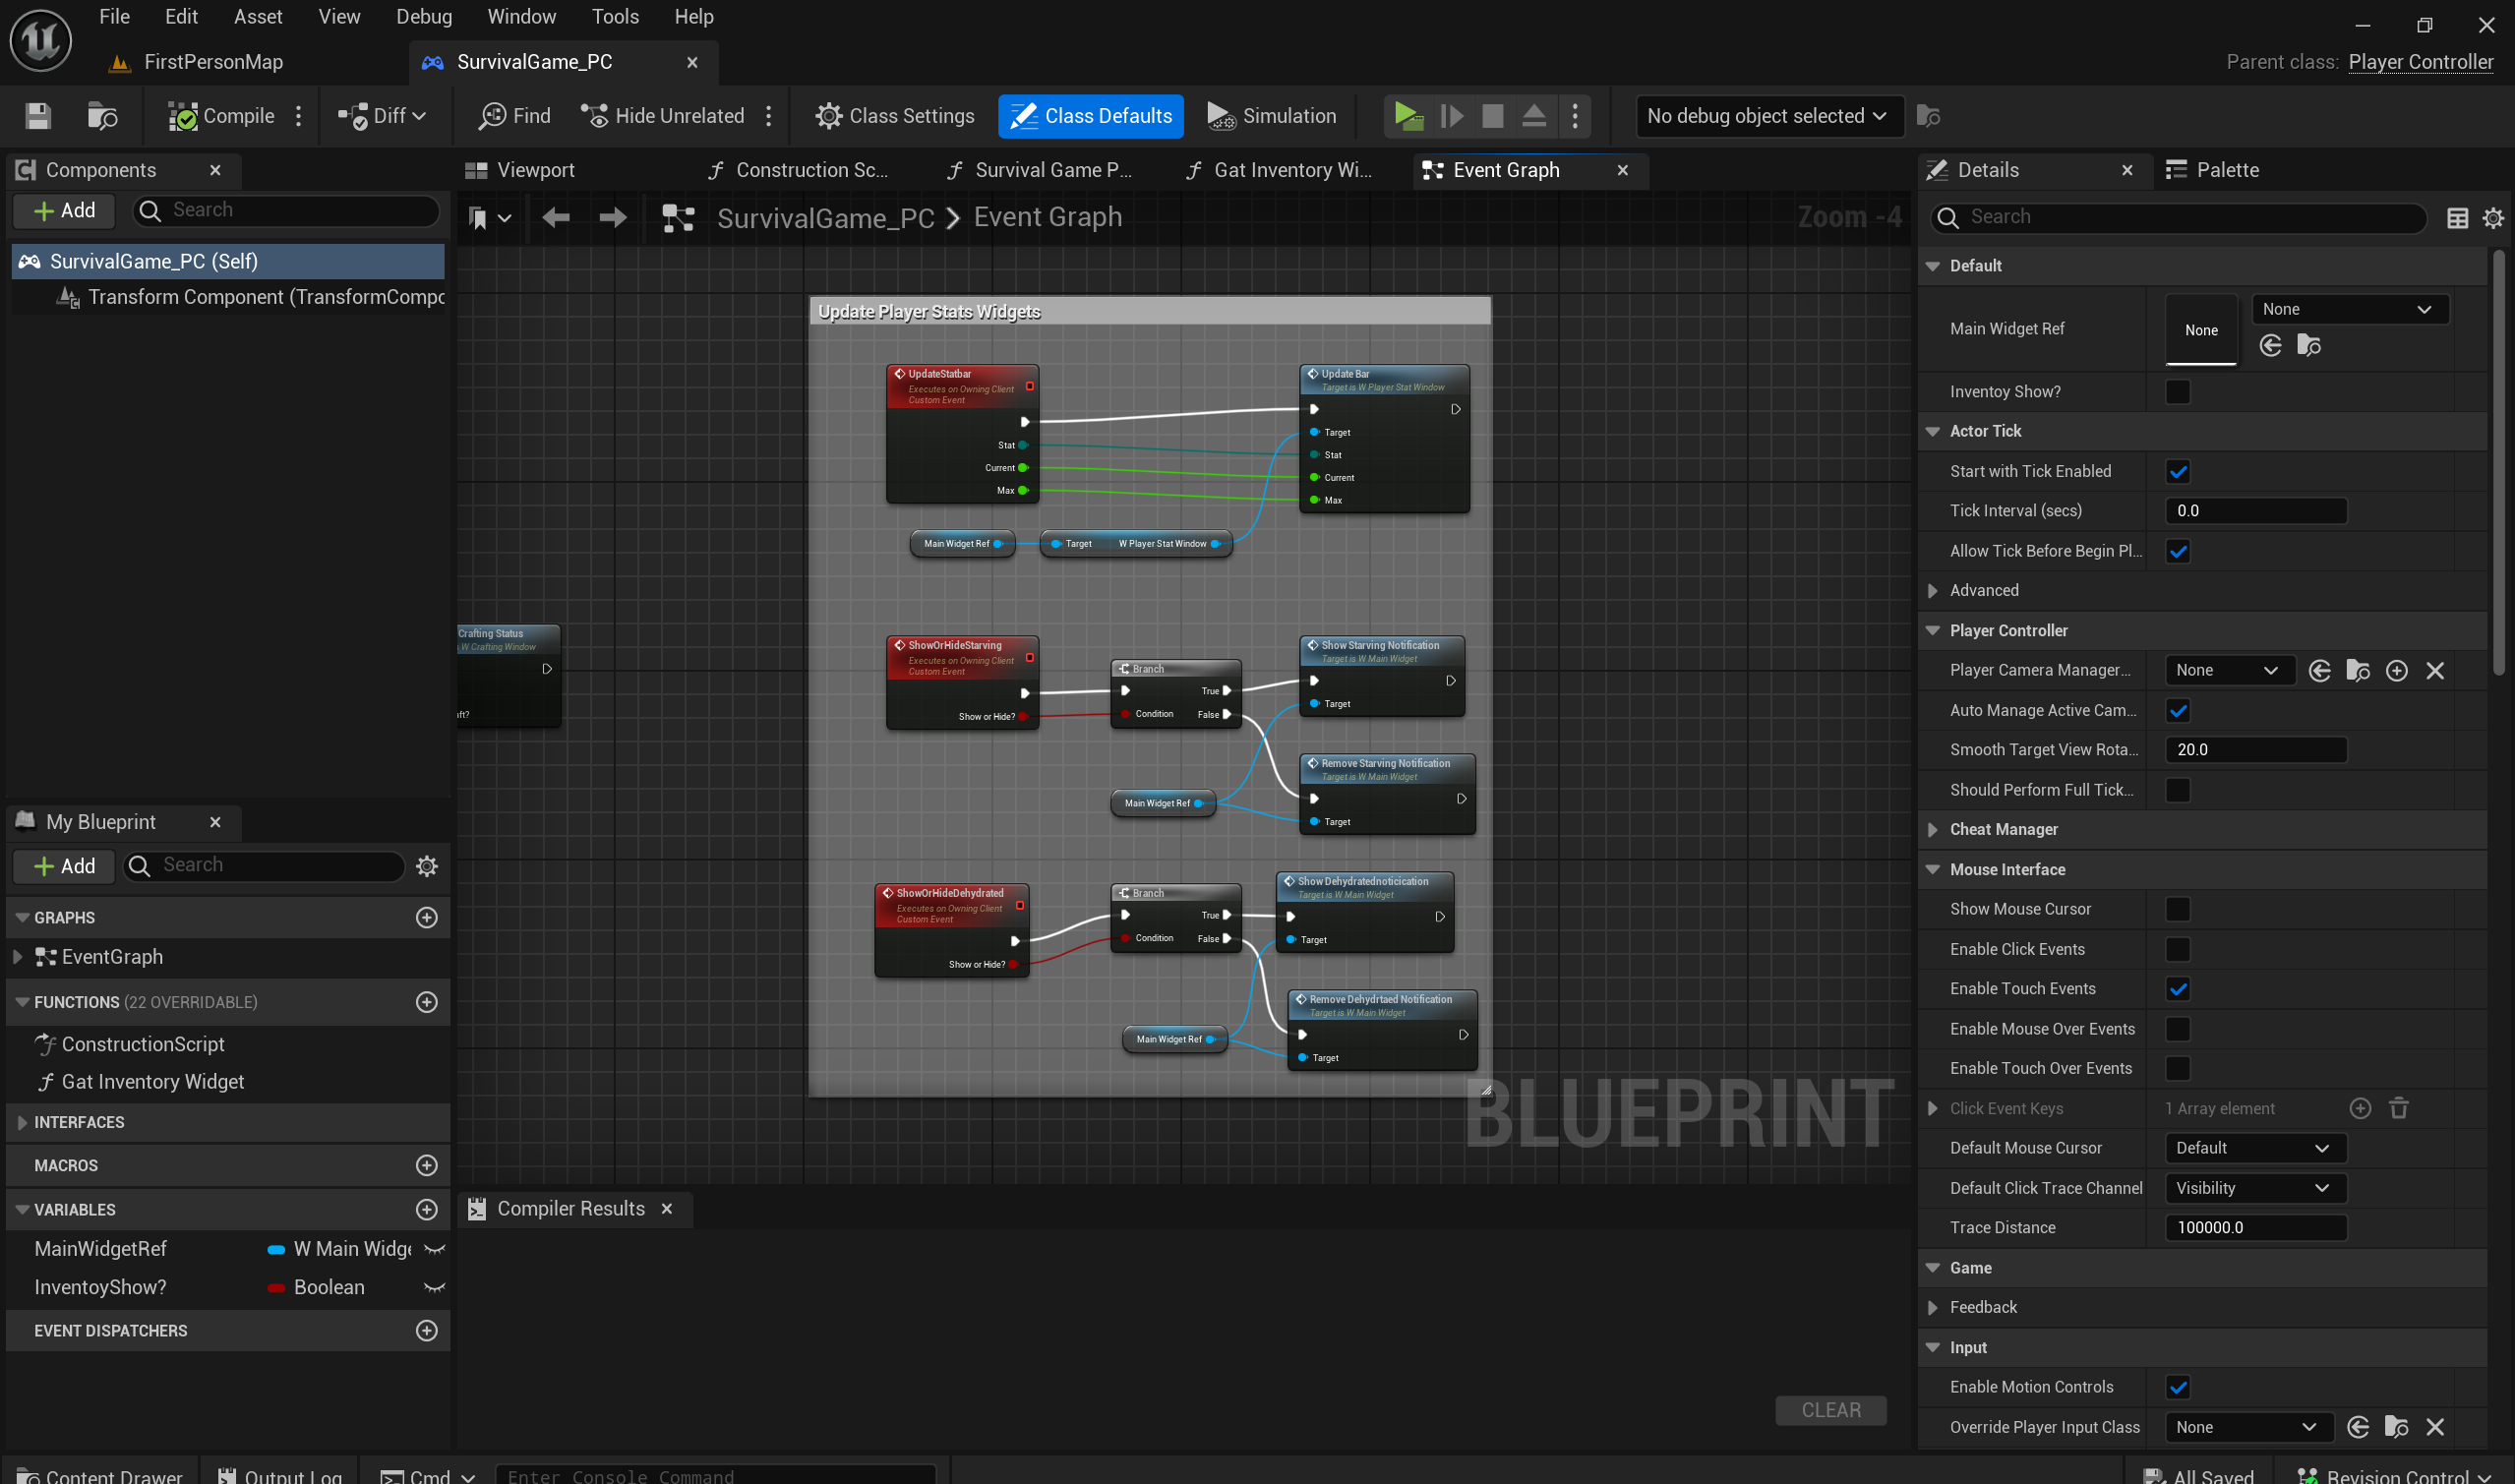Click the Class Settings gear icon
The image size is (2515, 1484).
tap(828, 116)
